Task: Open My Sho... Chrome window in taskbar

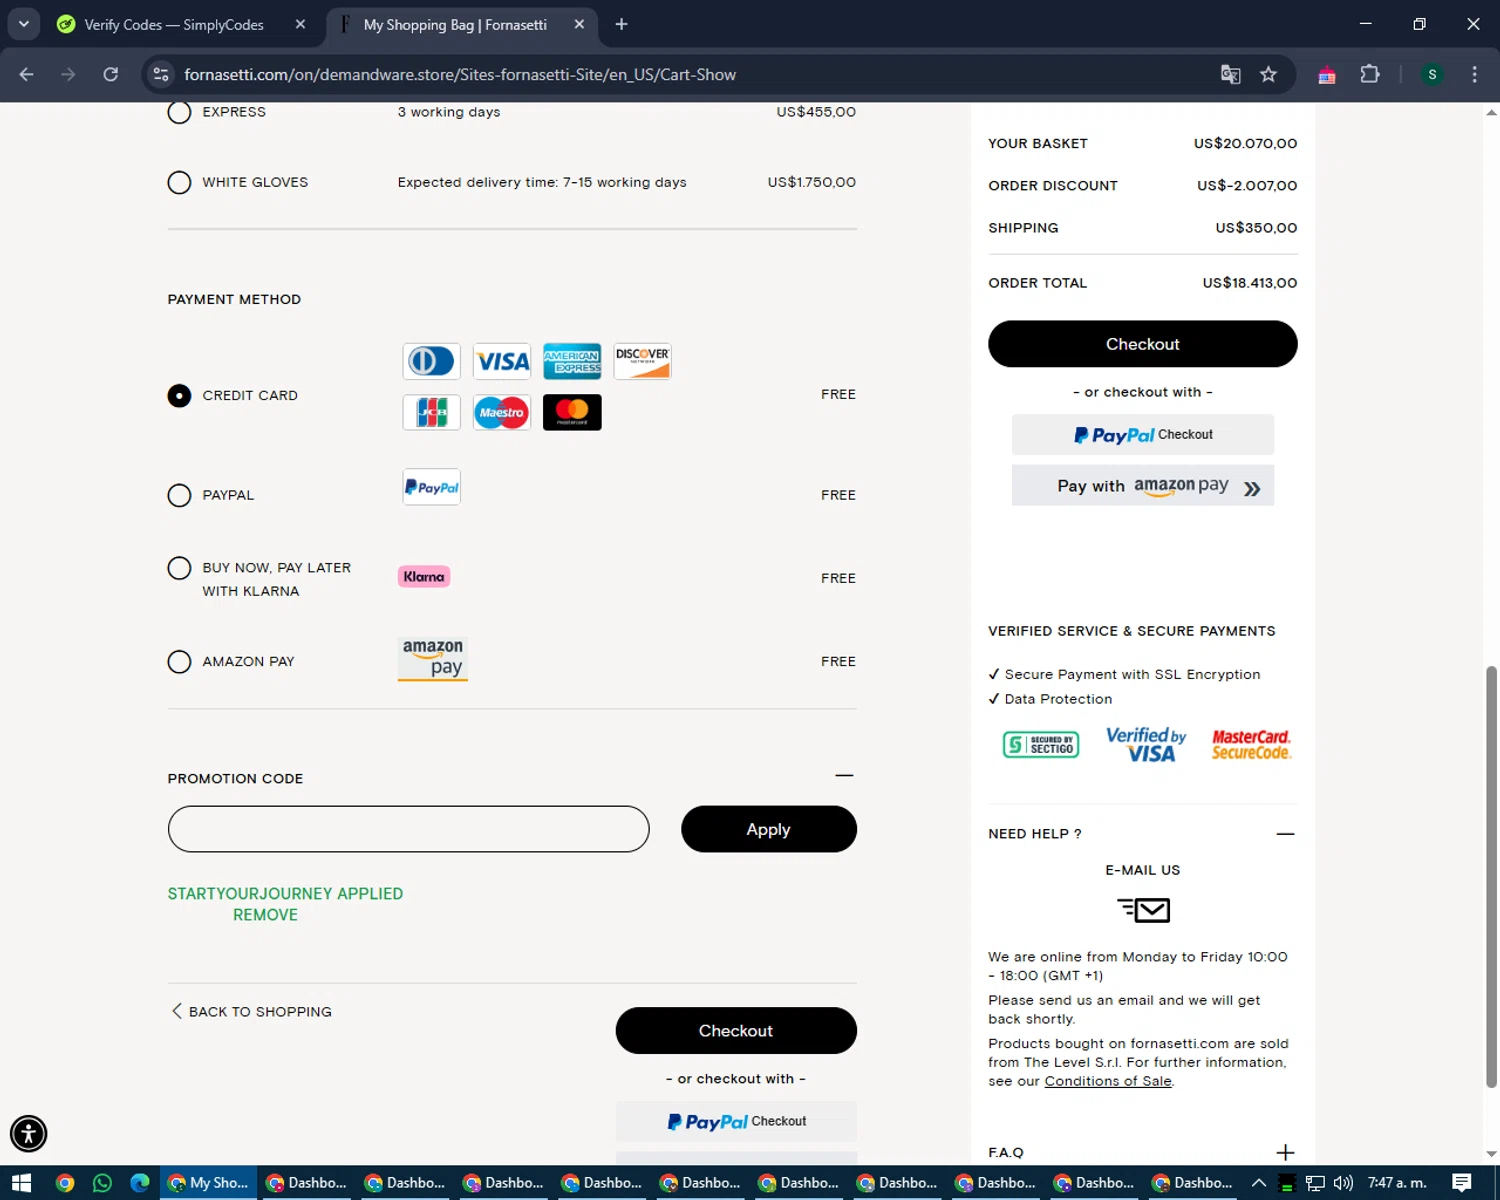Action: click(x=209, y=1183)
